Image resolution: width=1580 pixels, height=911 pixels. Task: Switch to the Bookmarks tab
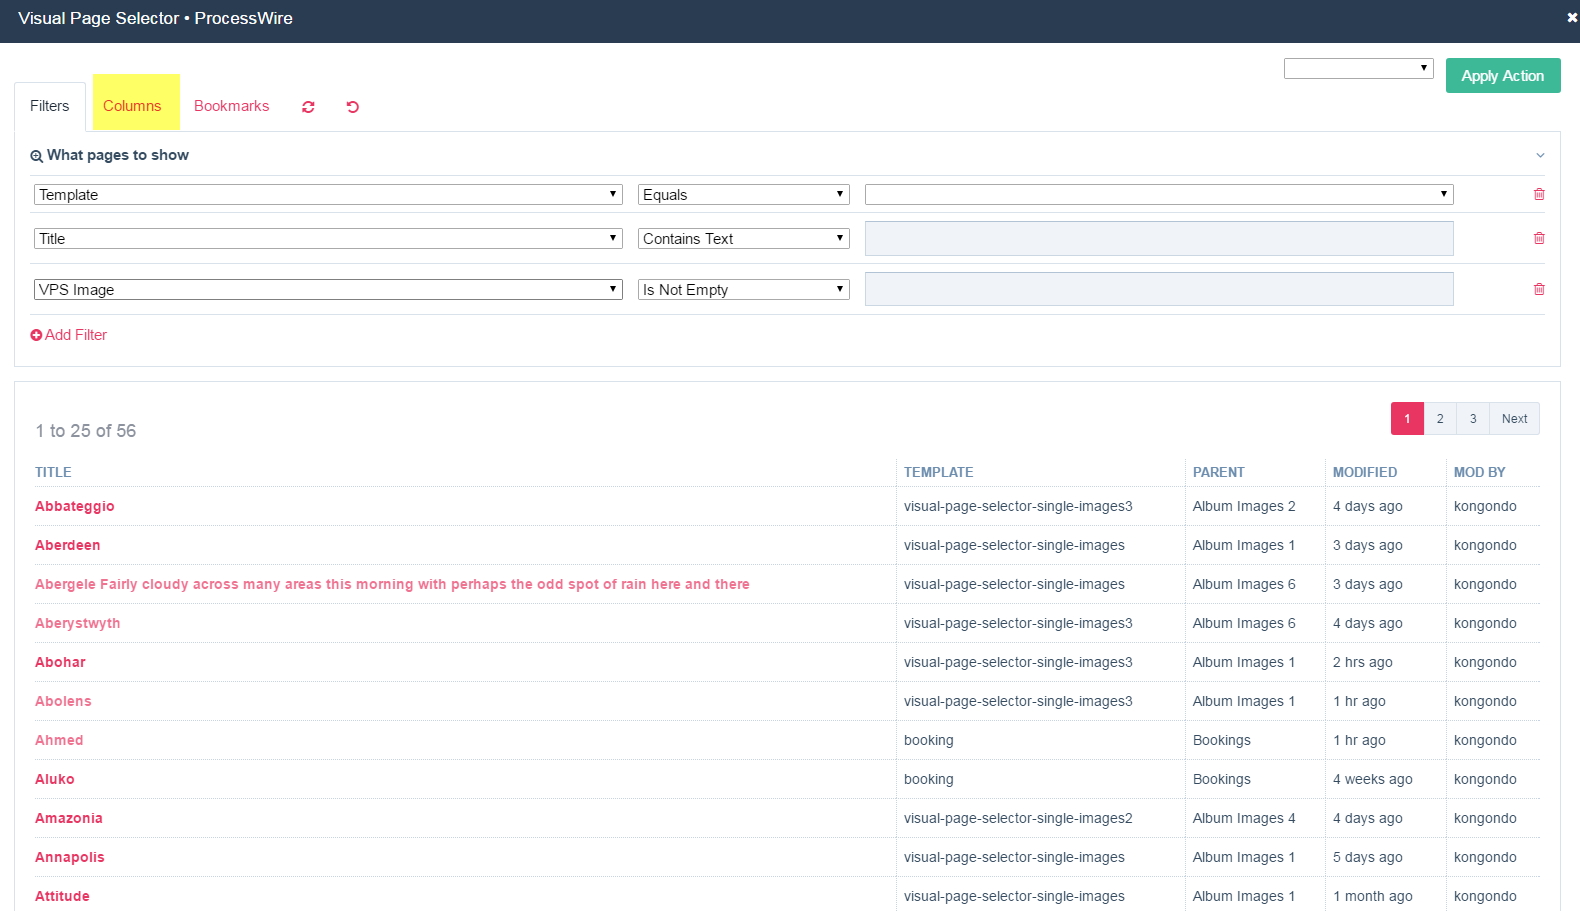coord(232,106)
